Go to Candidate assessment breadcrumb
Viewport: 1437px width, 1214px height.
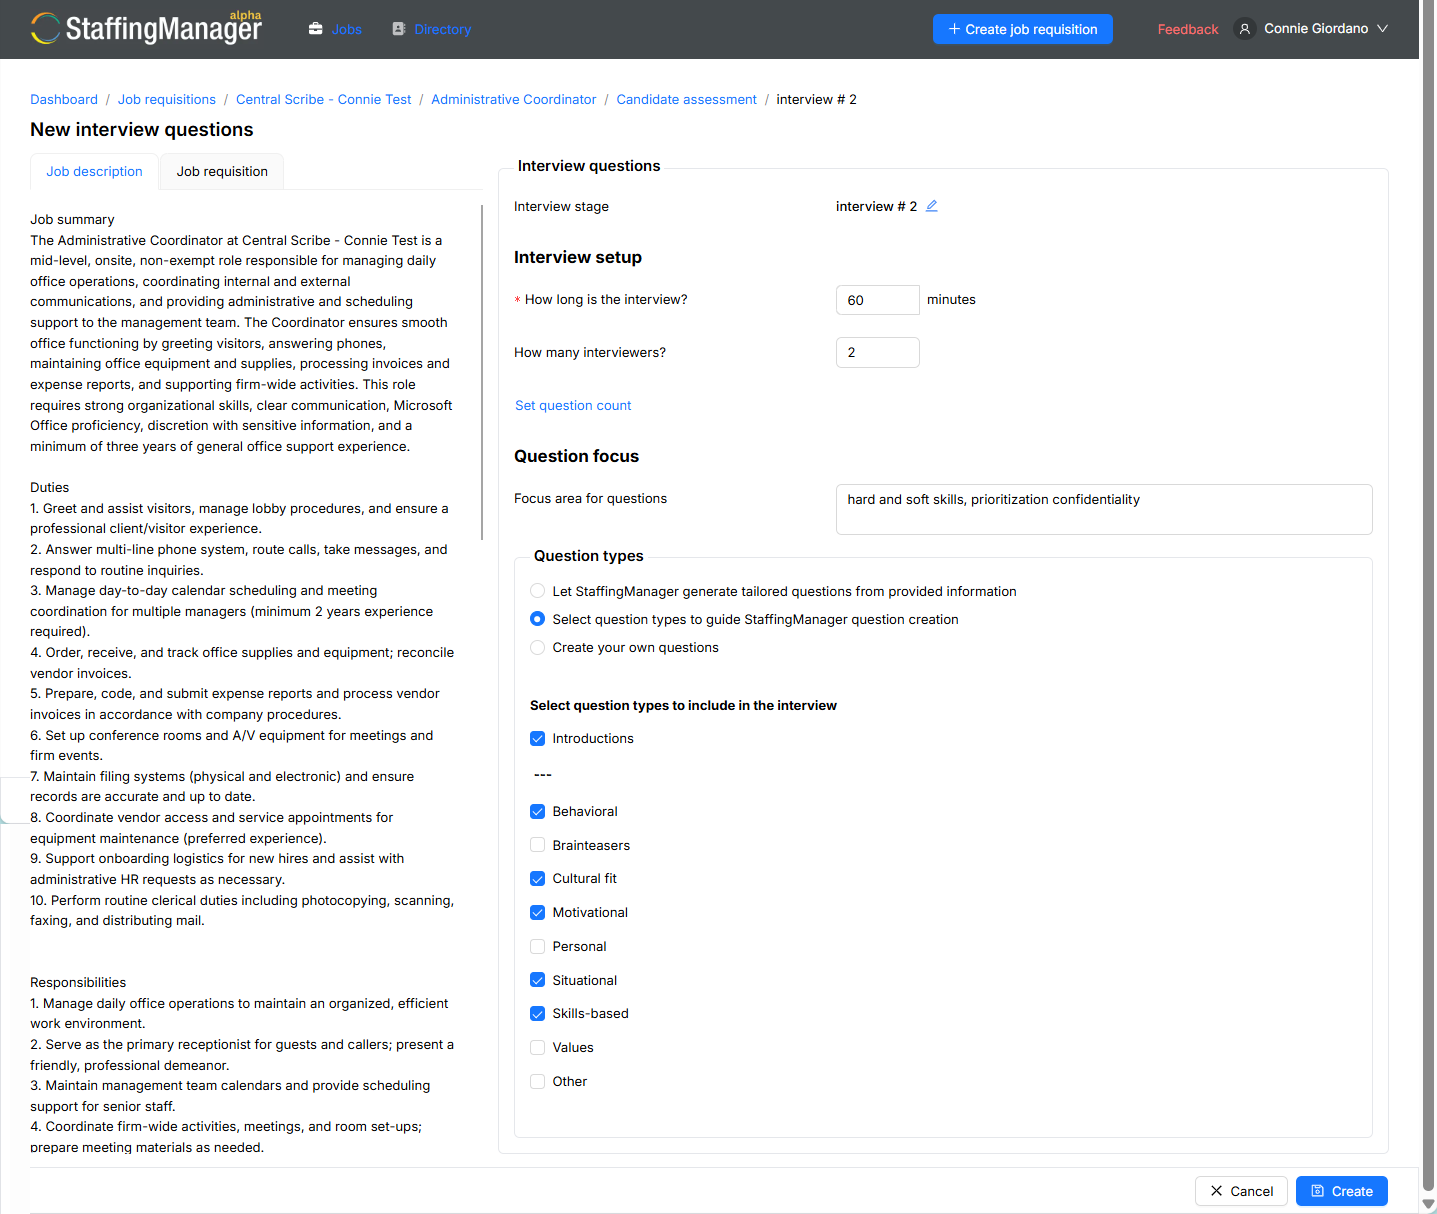click(687, 99)
